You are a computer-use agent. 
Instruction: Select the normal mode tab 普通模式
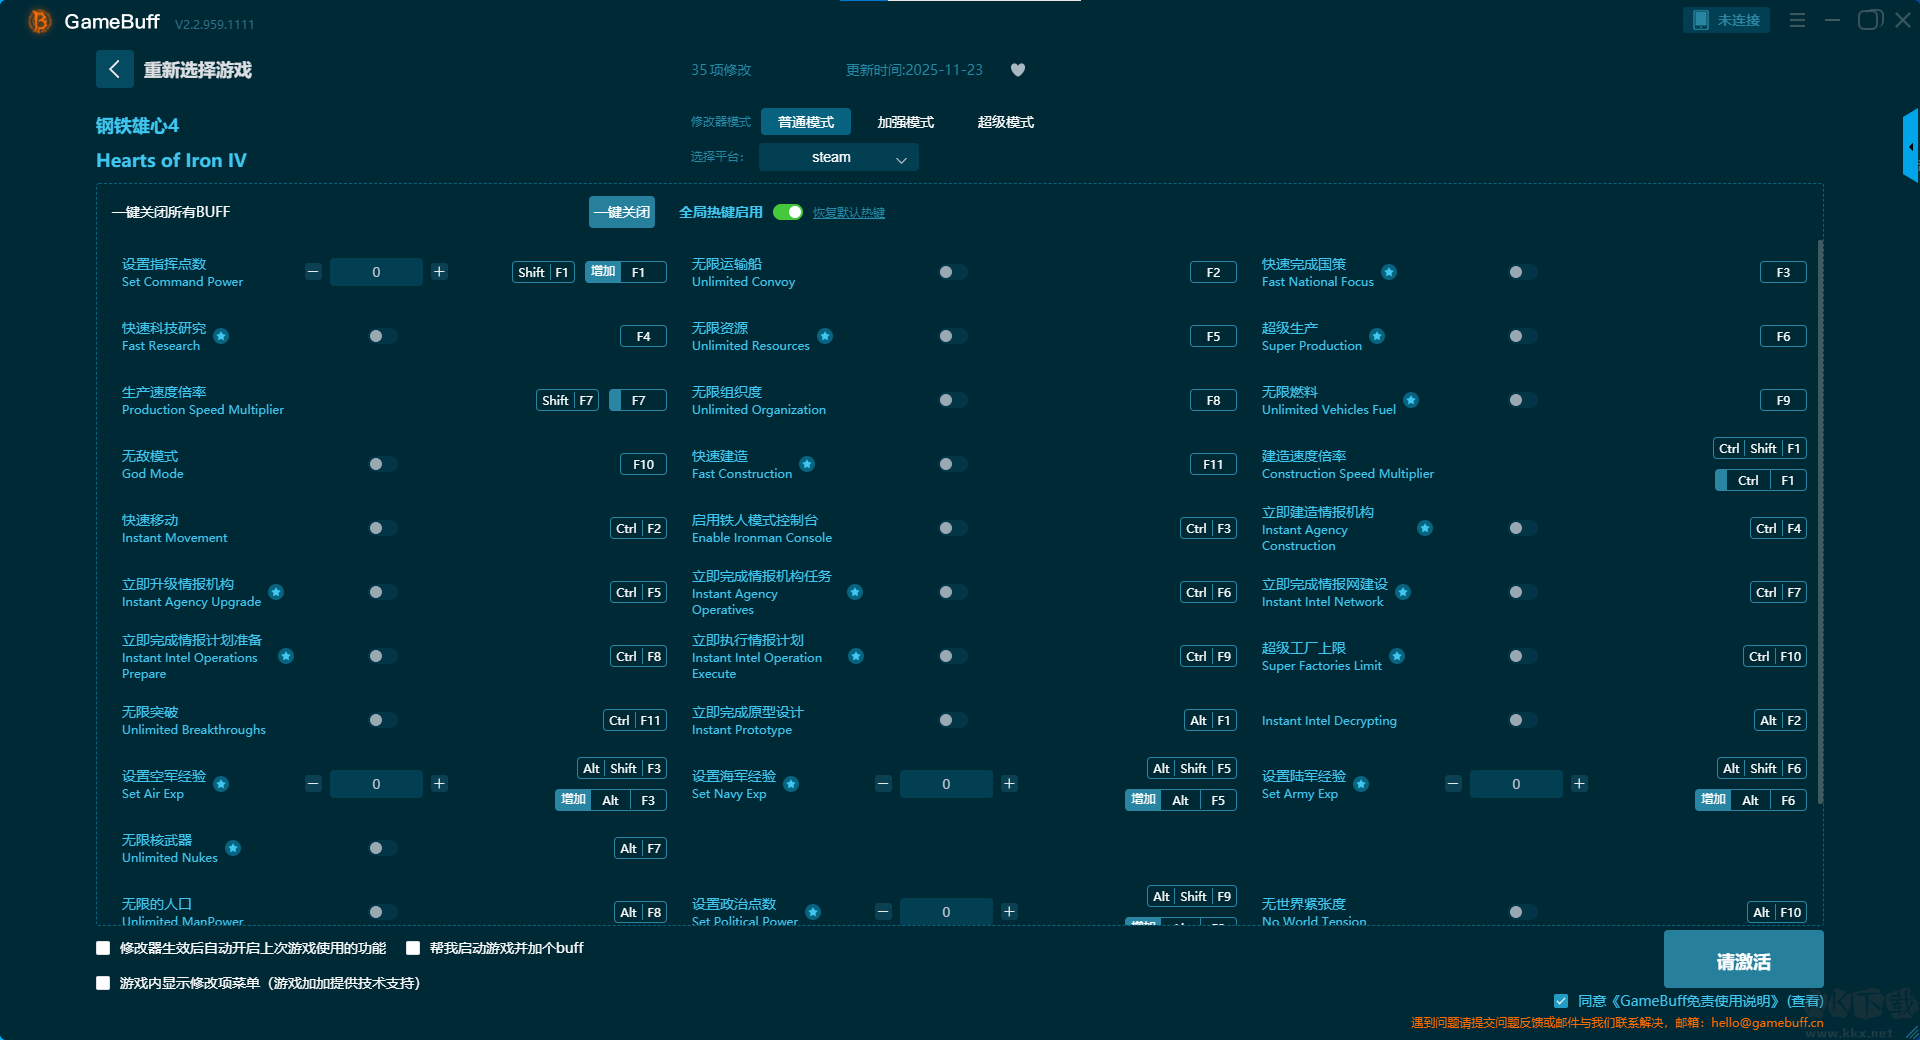(806, 122)
